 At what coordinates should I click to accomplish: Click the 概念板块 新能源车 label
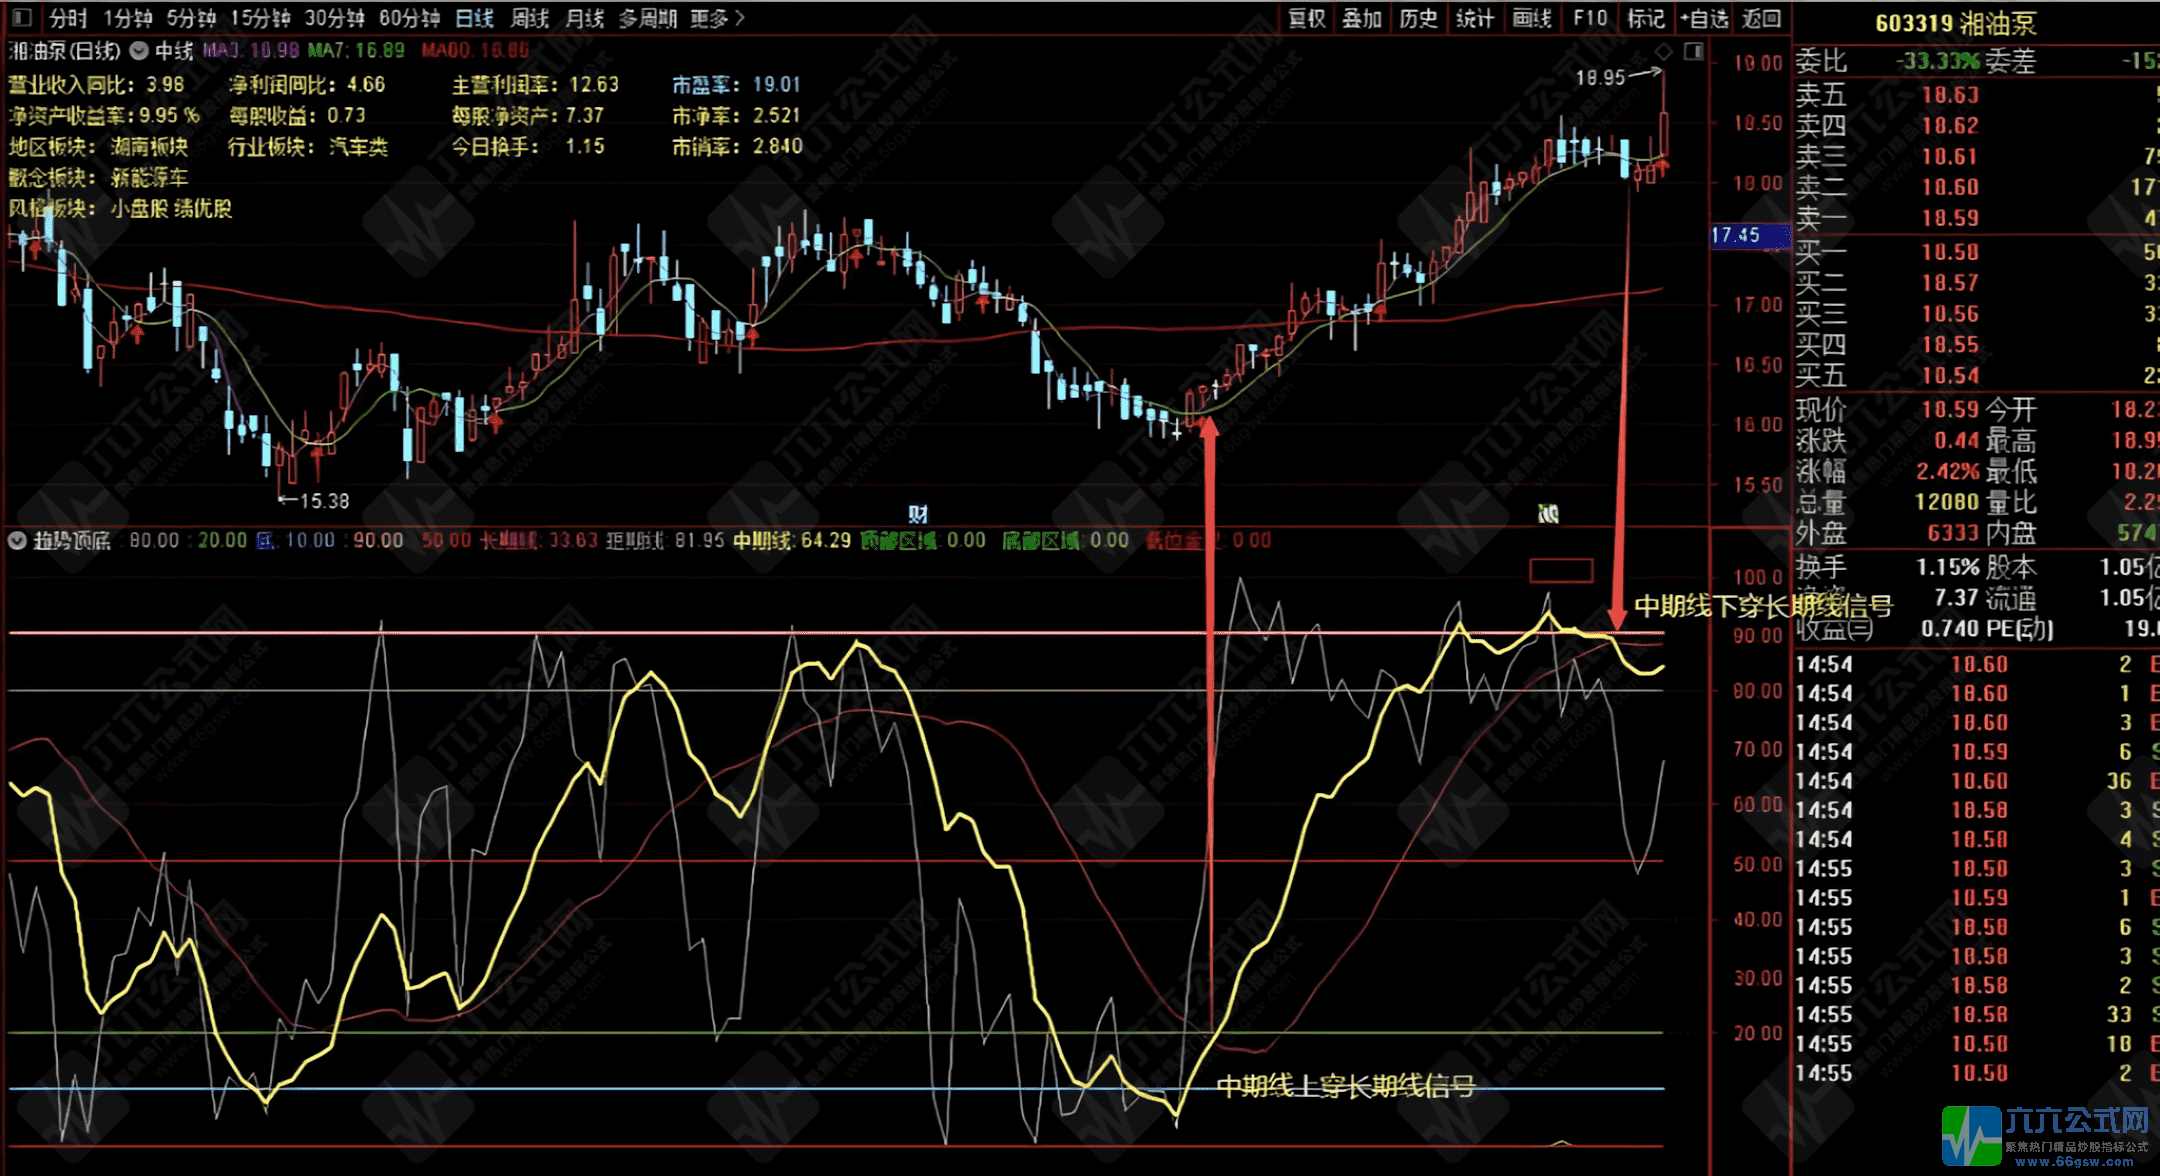[x=99, y=178]
